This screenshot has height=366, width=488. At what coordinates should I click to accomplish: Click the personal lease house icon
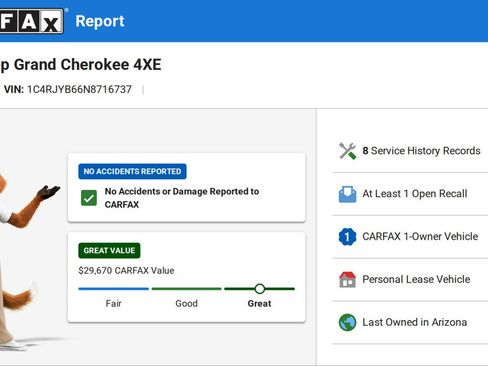pos(347,279)
